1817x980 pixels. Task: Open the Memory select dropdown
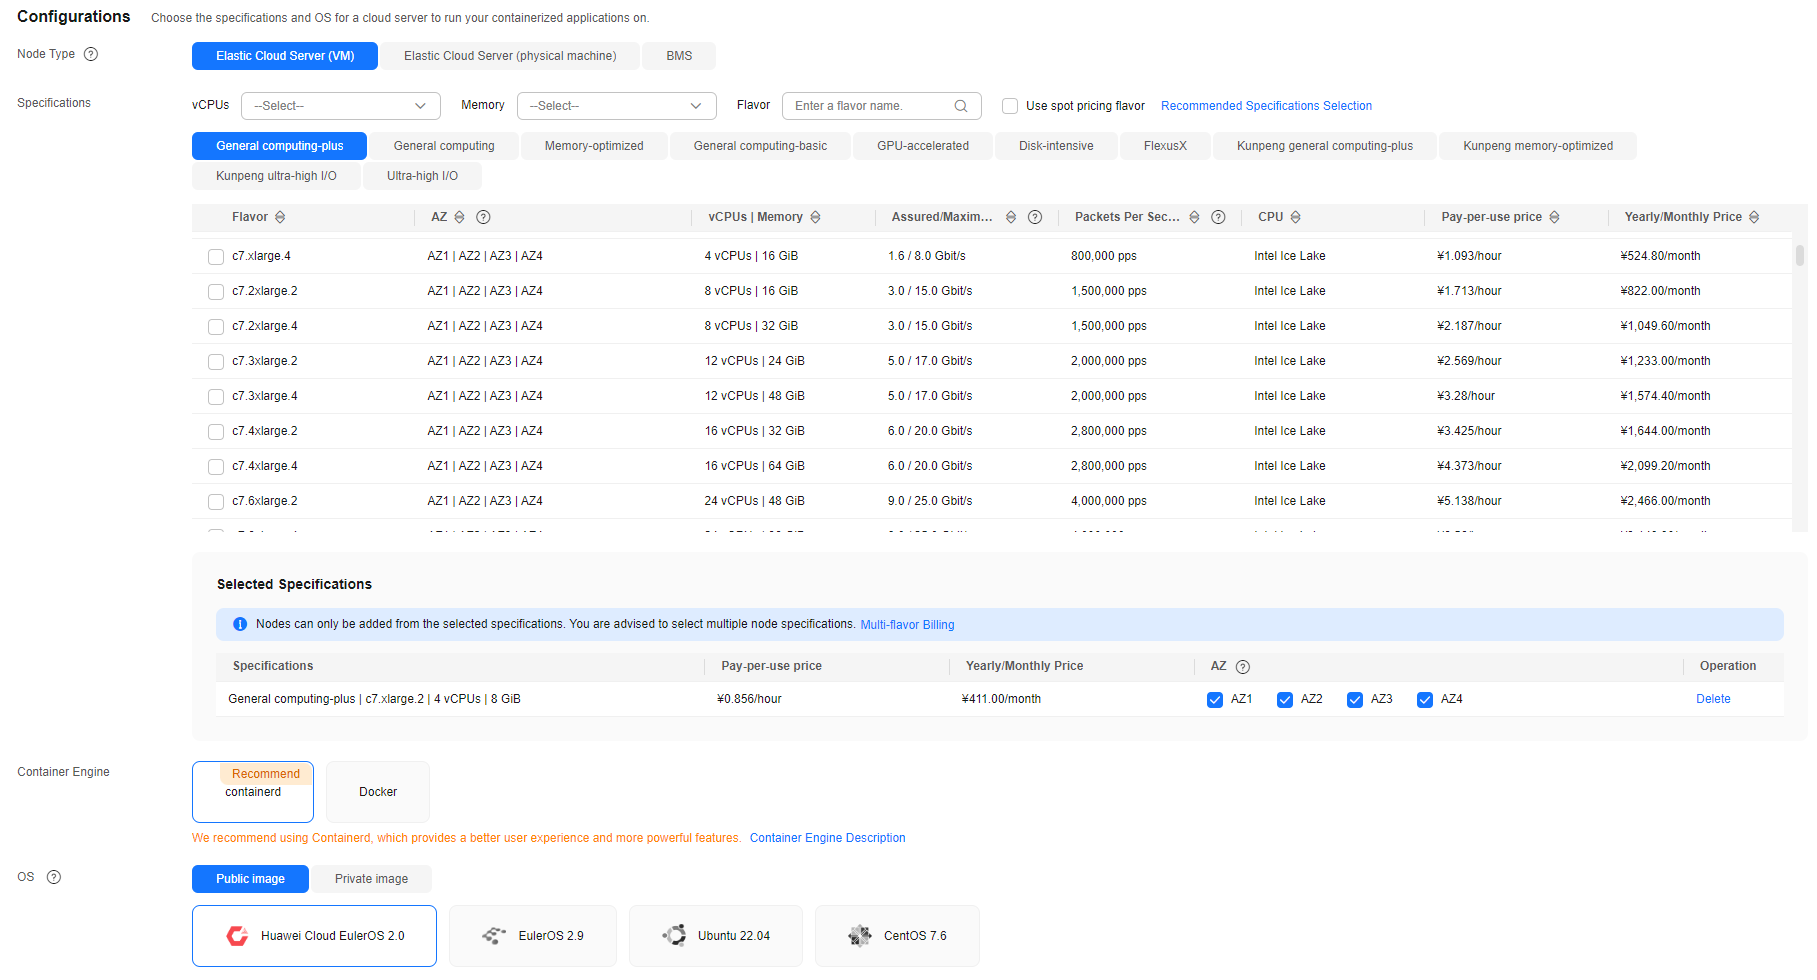(616, 106)
